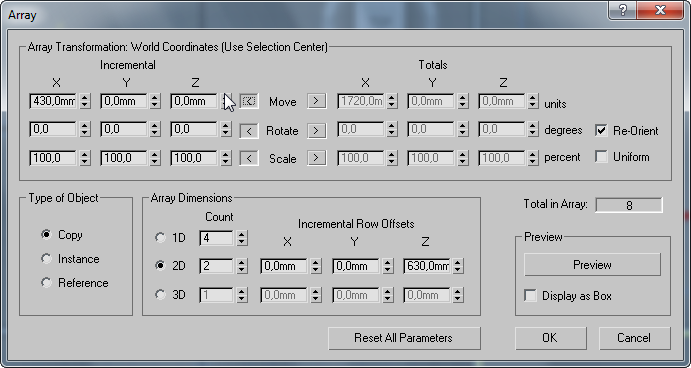The width and height of the screenshot is (691, 368).
Task: Click the Incremental Rotate X field
Action: (53, 130)
